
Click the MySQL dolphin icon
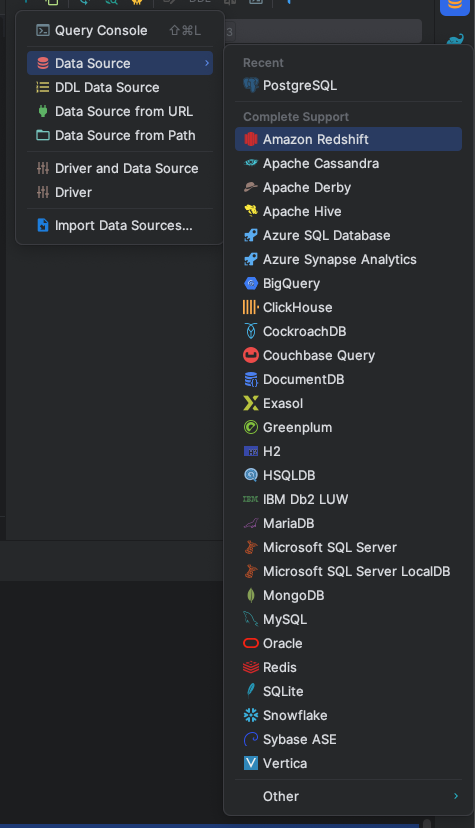tap(251, 619)
